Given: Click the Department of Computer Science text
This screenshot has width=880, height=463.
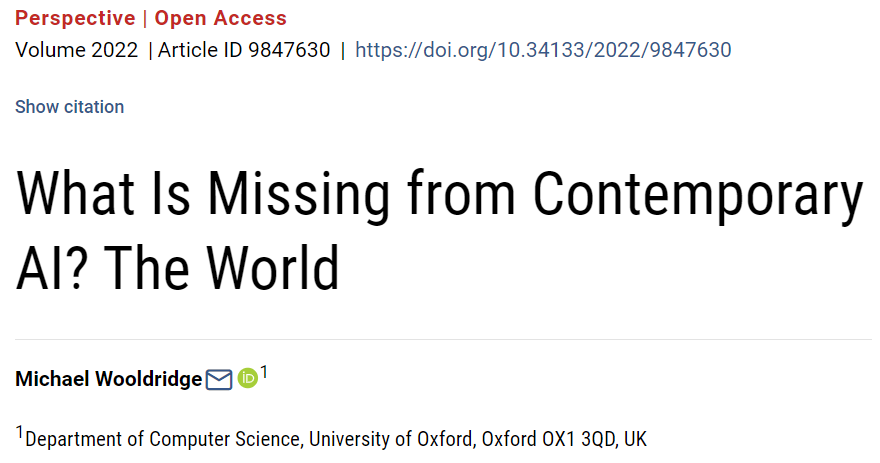Looking at the screenshot, I should tap(164, 439).
